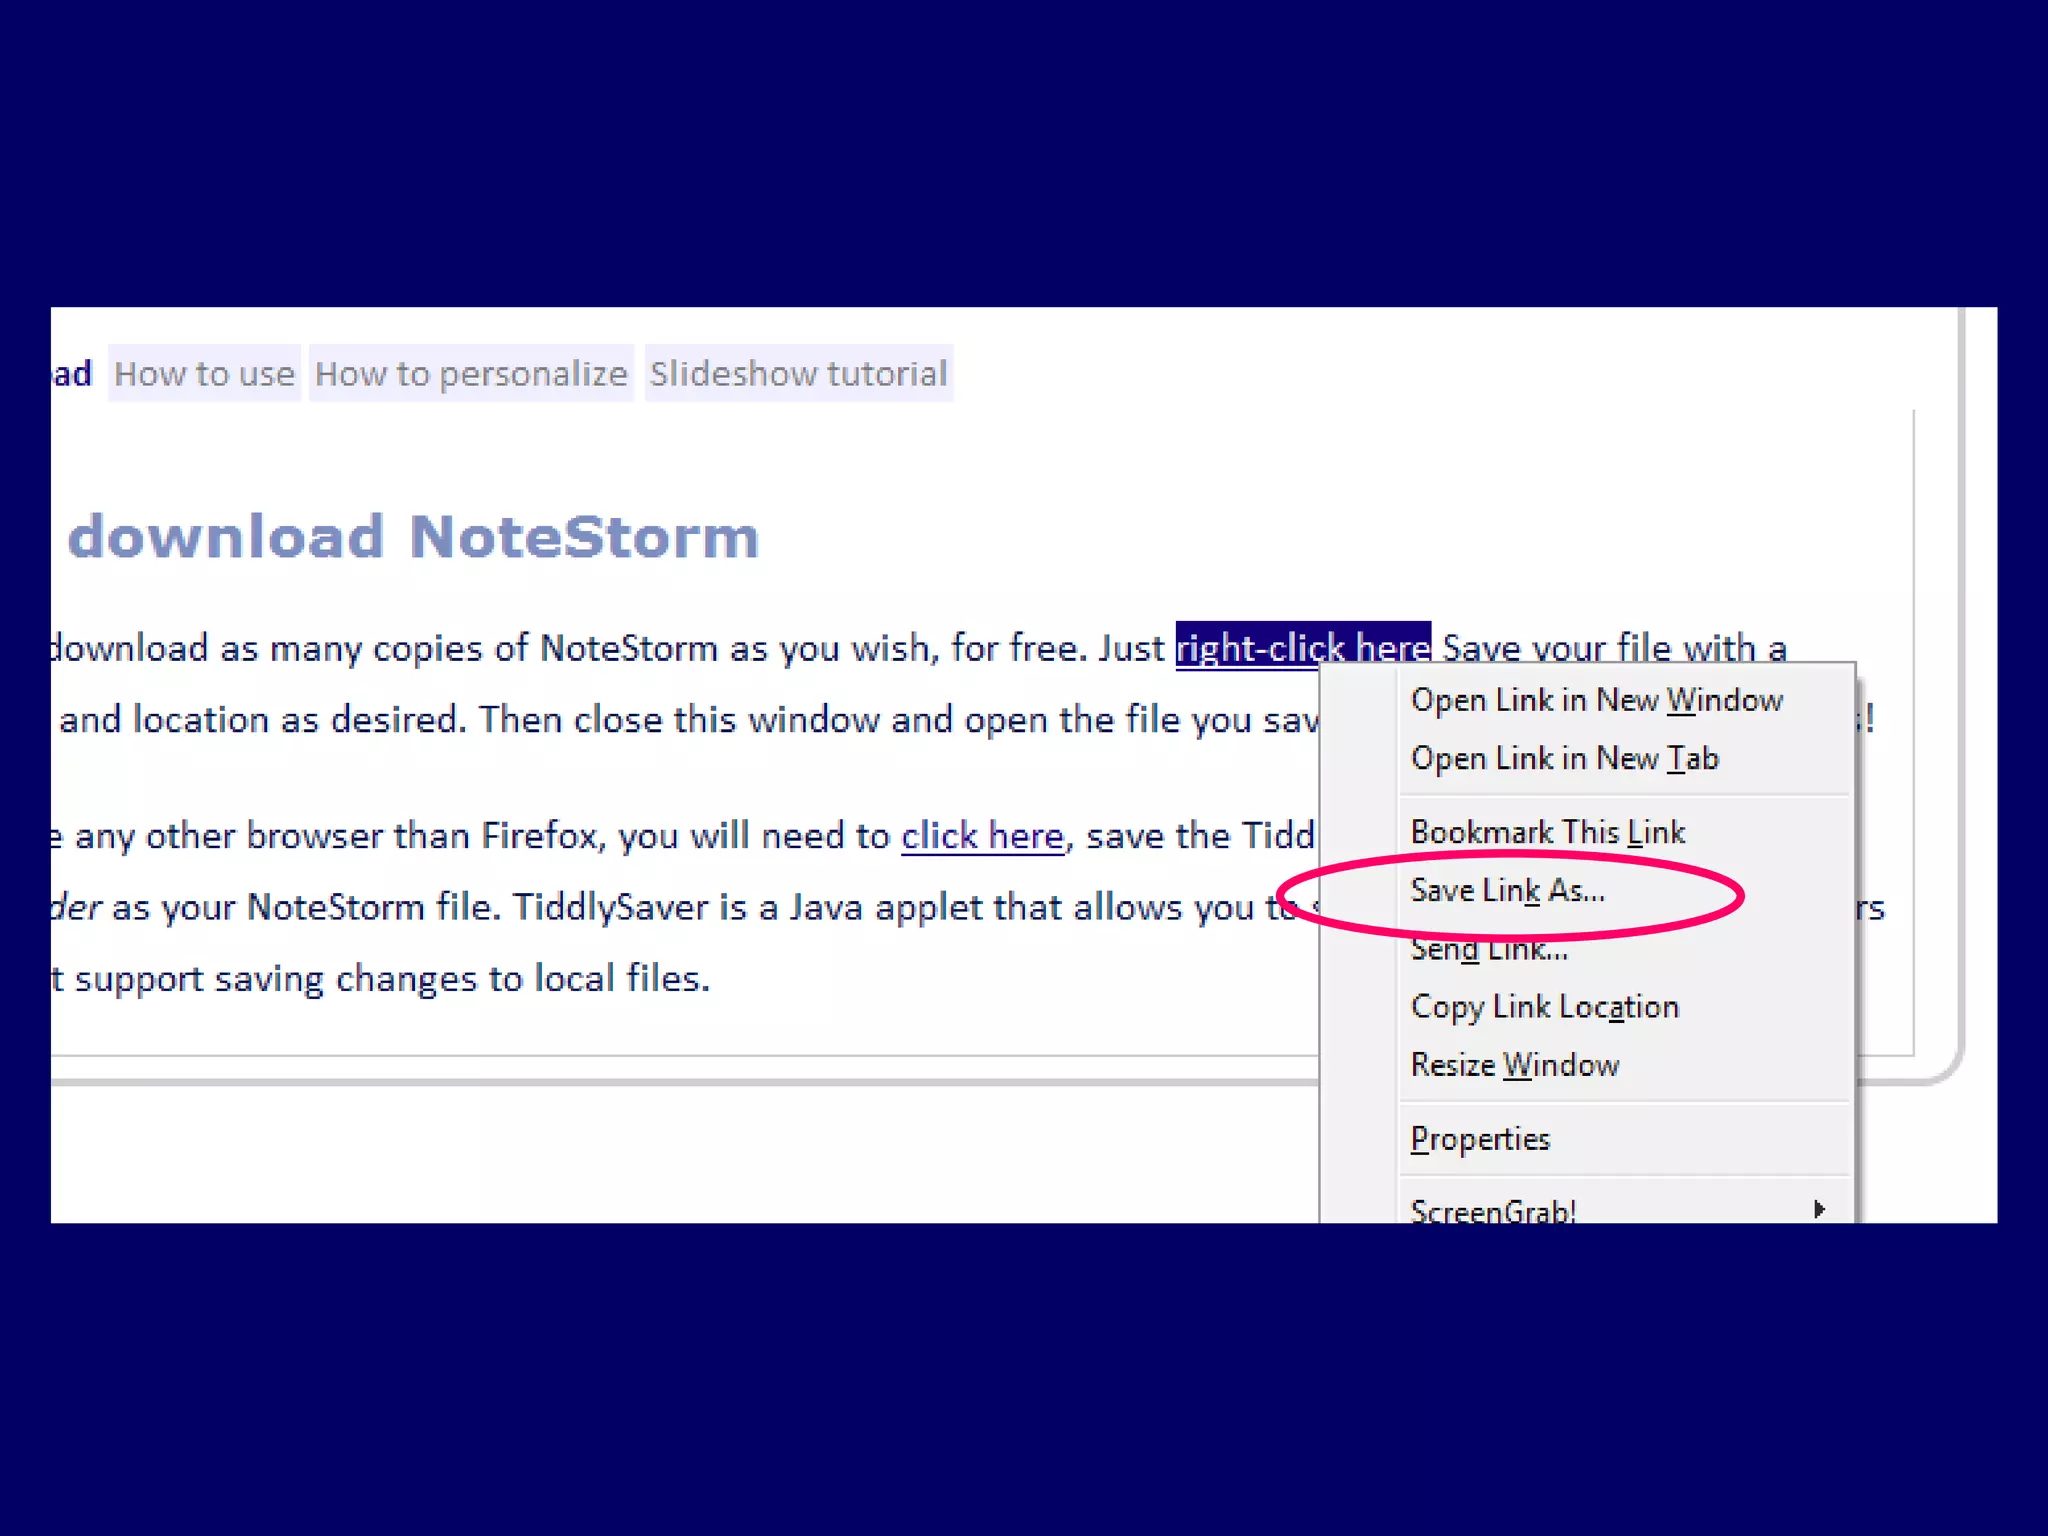Click the word Firefox in paragraph

(538, 836)
